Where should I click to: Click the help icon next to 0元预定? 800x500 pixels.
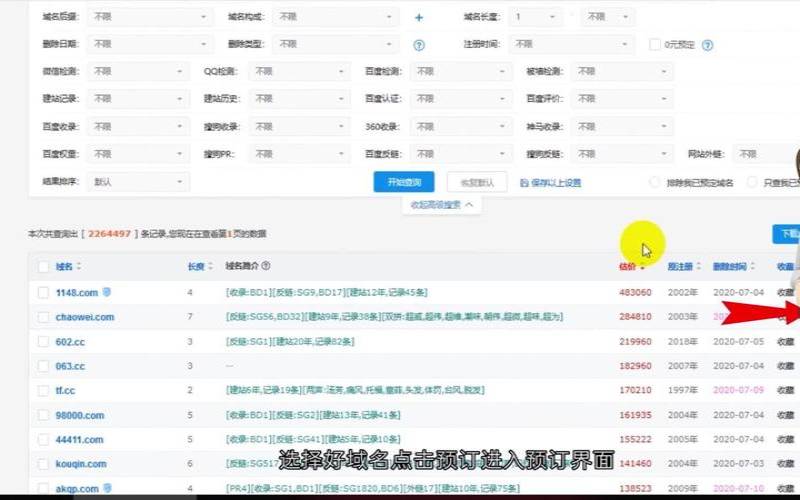point(707,45)
